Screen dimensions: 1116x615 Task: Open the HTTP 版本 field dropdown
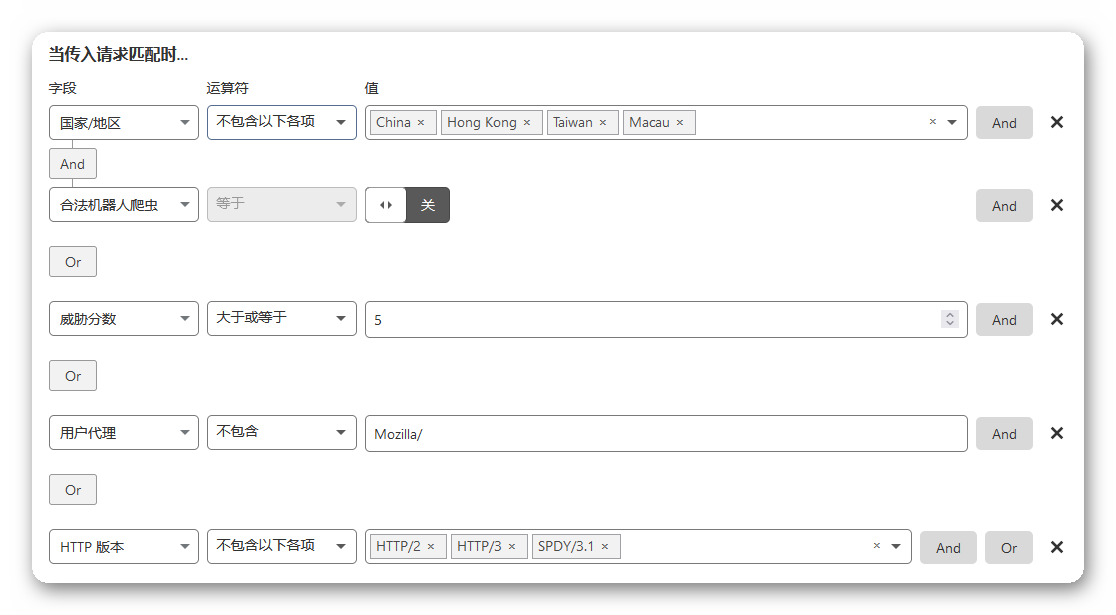pos(123,546)
